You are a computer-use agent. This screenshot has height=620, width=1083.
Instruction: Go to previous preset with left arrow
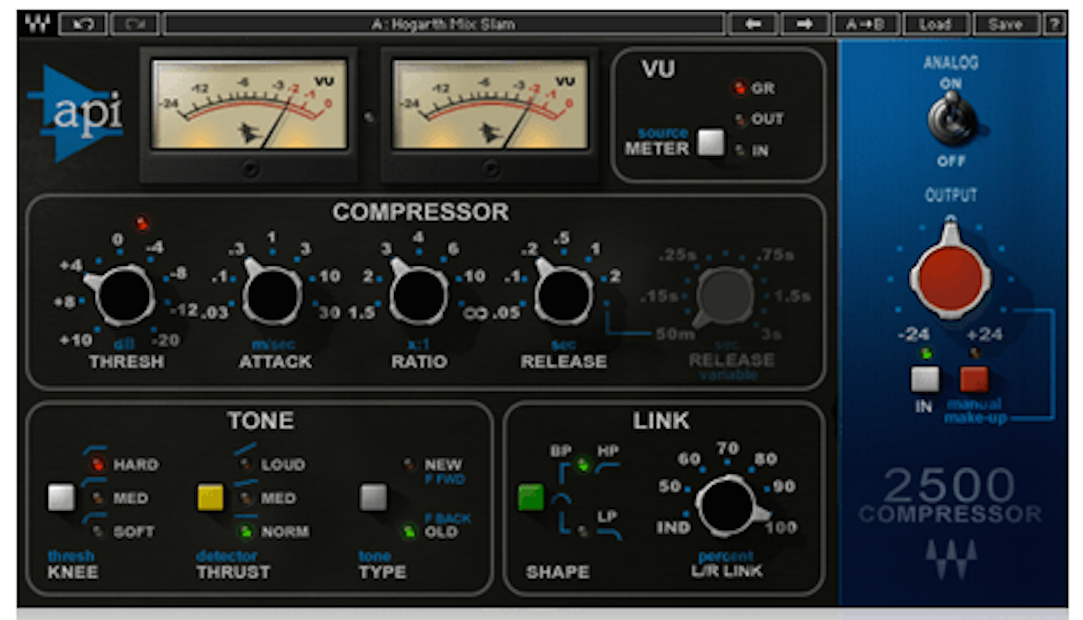point(753,24)
